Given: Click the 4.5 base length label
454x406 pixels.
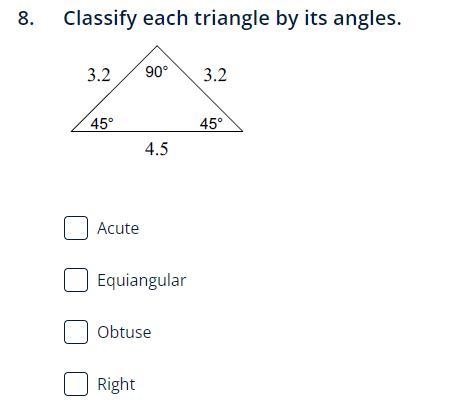Looking at the screenshot, I should [157, 149].
